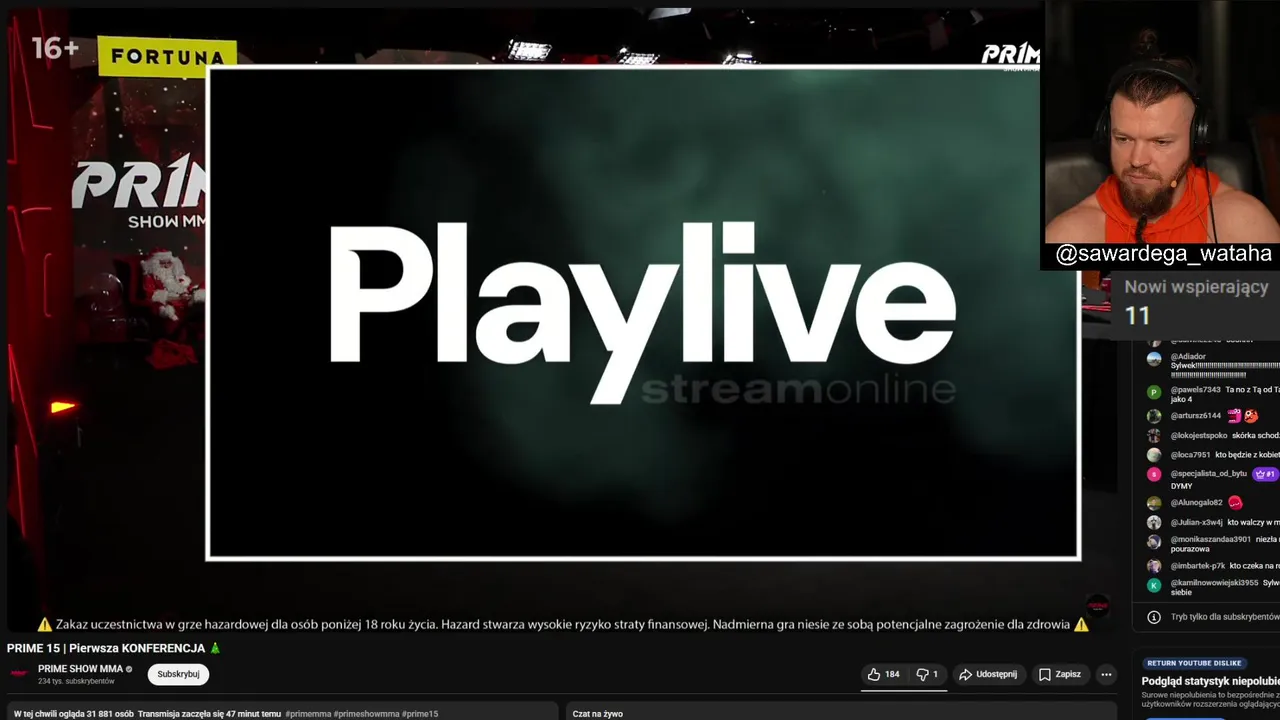1280x720 pixels.
Task: Click the @lokojestspoko chat avatar
Action: point(1154,435)
